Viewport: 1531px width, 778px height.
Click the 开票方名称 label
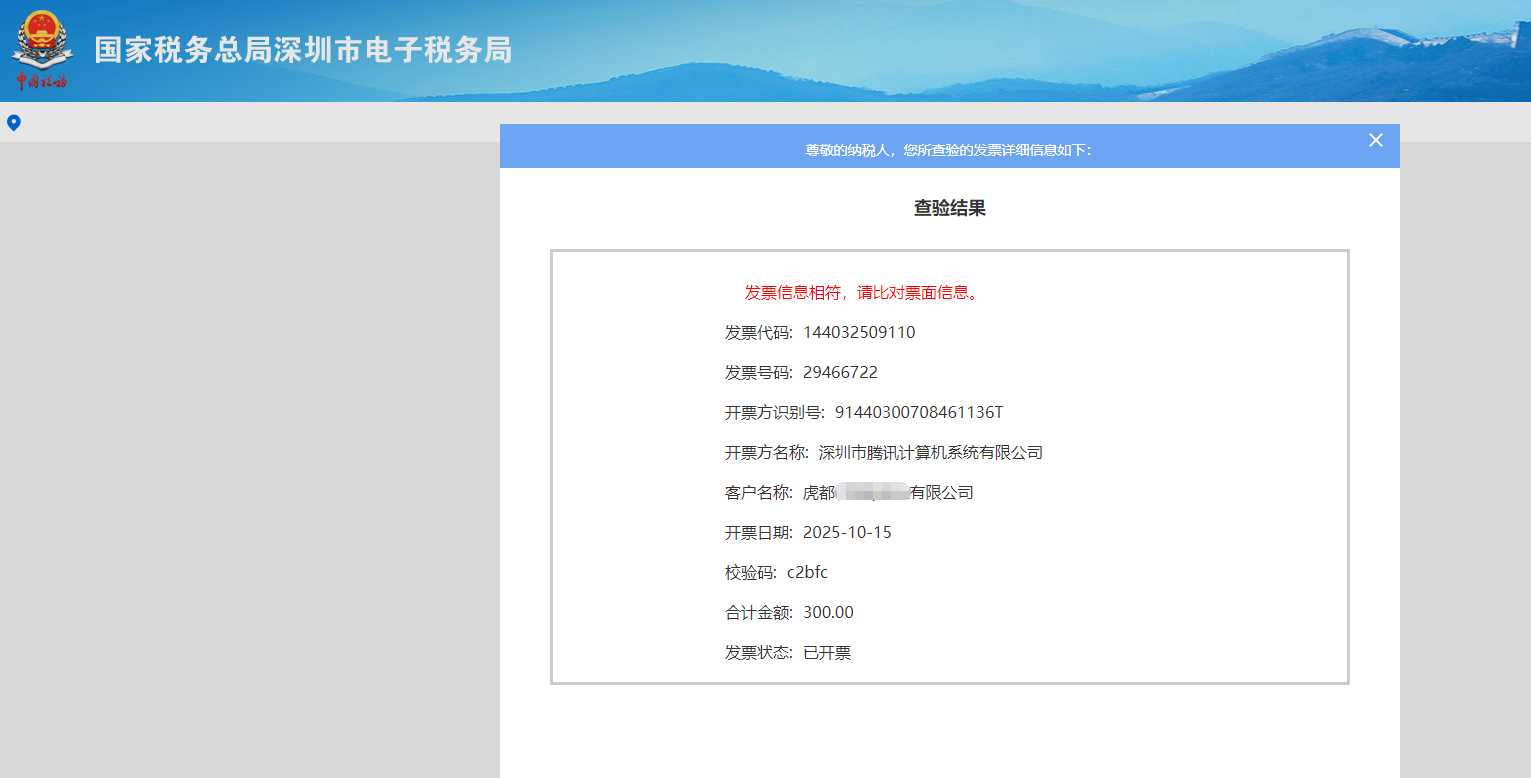pyautogui.click(x=767, y=453)
